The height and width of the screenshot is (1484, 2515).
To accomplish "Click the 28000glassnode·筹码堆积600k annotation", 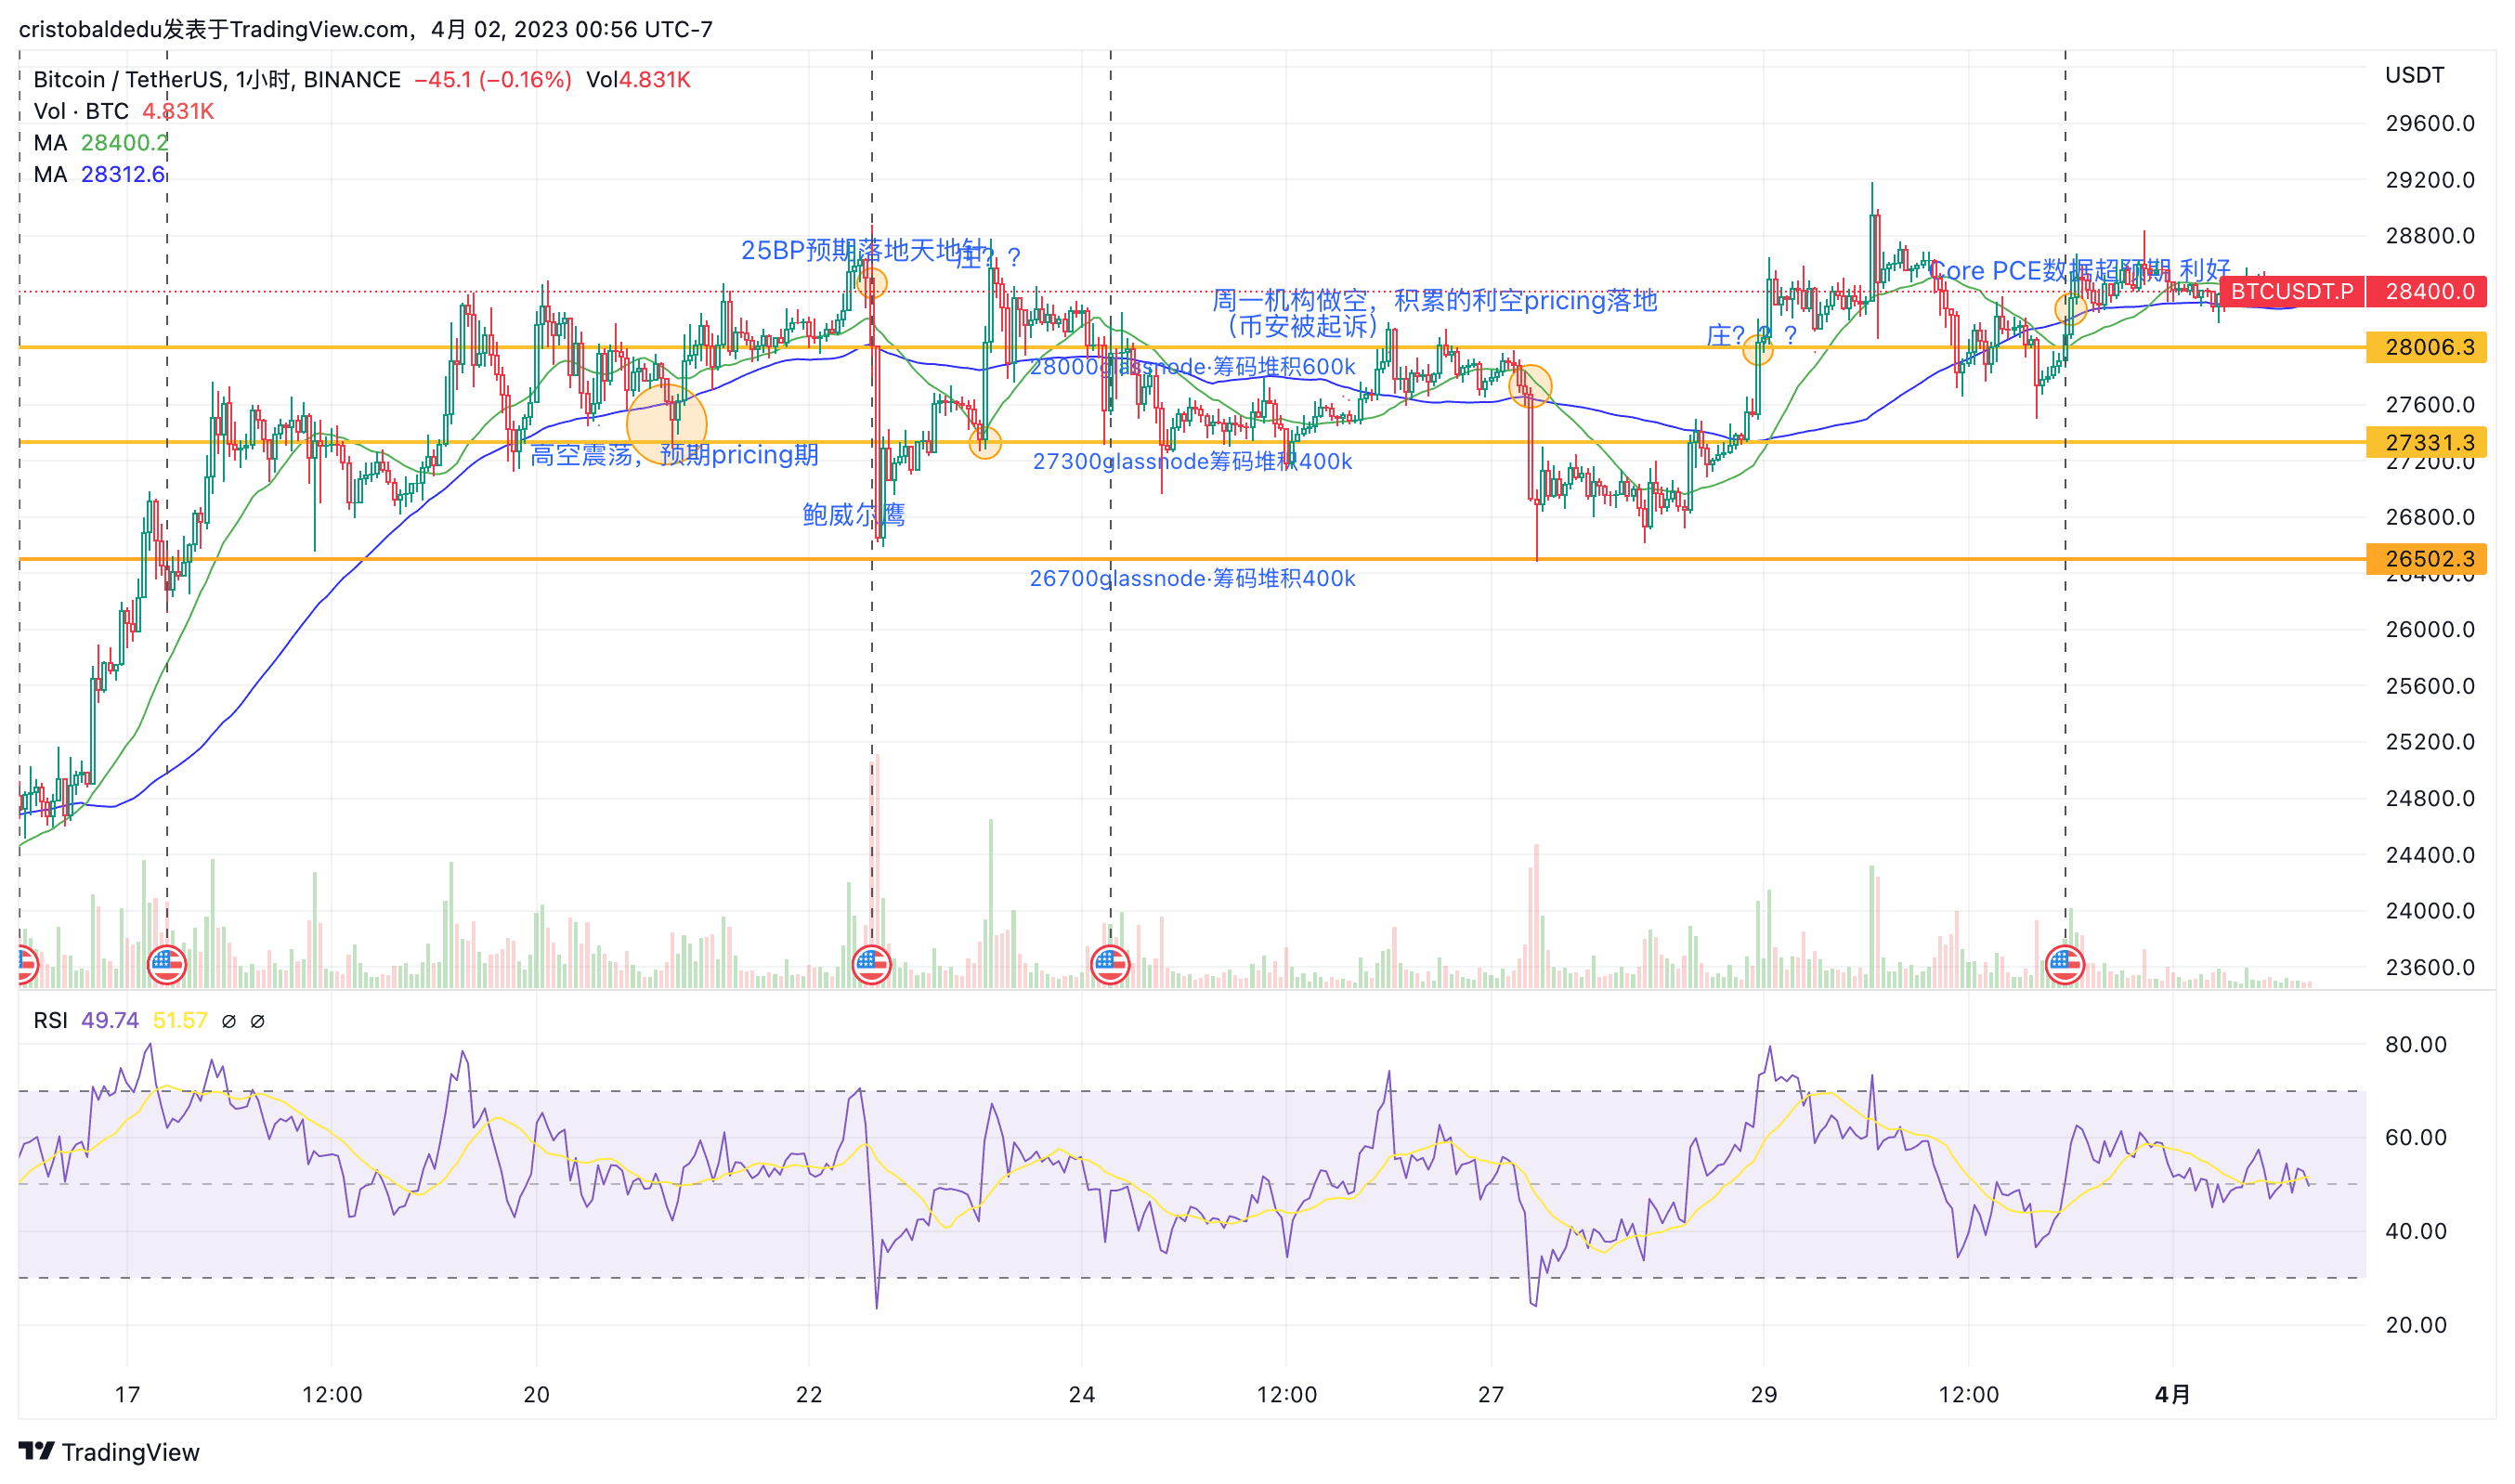I will click(1192, 367).
